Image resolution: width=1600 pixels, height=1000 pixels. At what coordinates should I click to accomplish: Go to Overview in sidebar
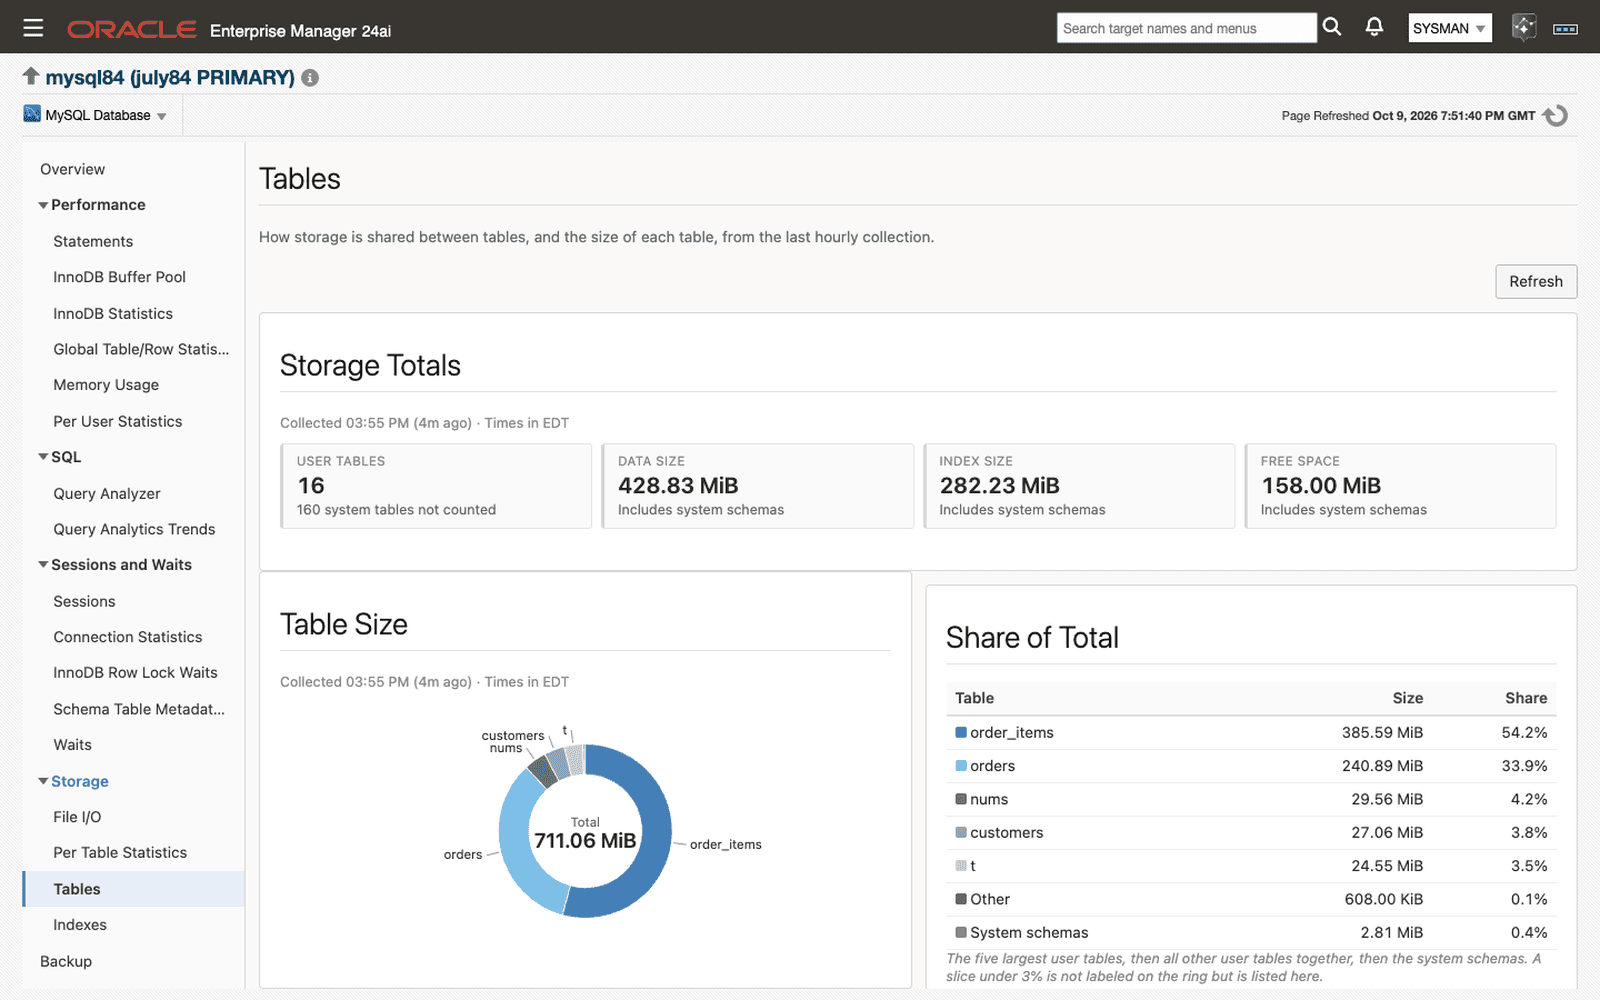tap(72, 169)
